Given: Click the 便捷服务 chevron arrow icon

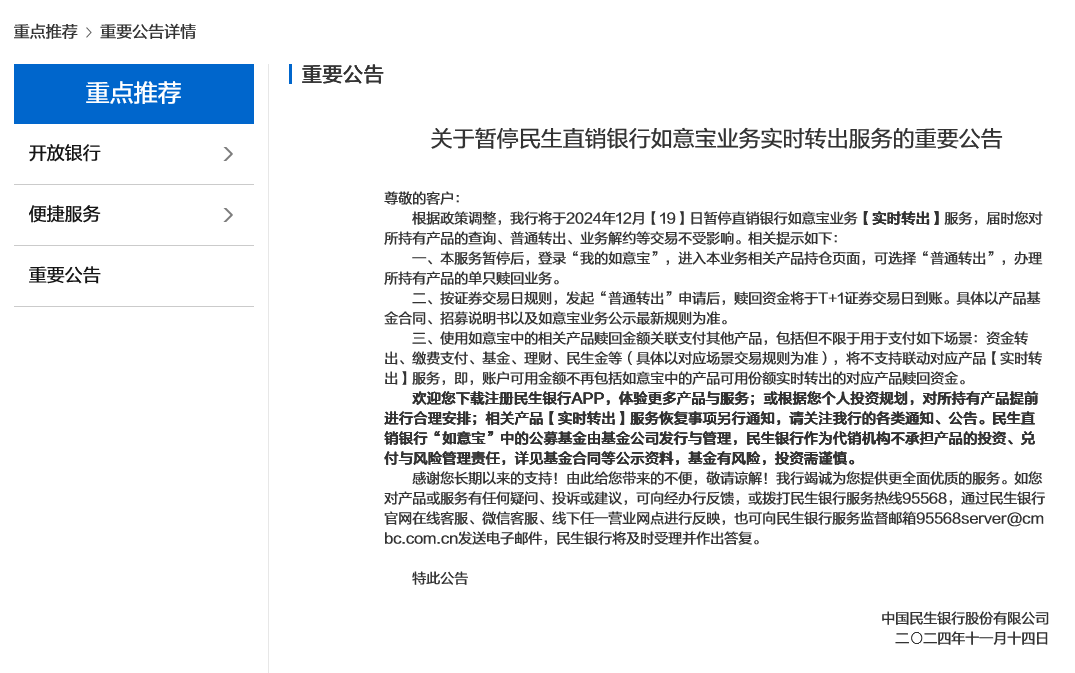Looking at the screenshot, I should [228, 214].
